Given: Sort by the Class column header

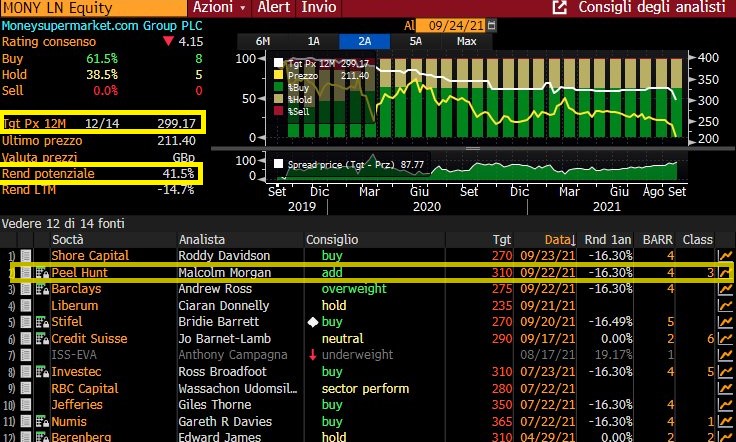Looking at the screenshot, I should pos(698,240).
